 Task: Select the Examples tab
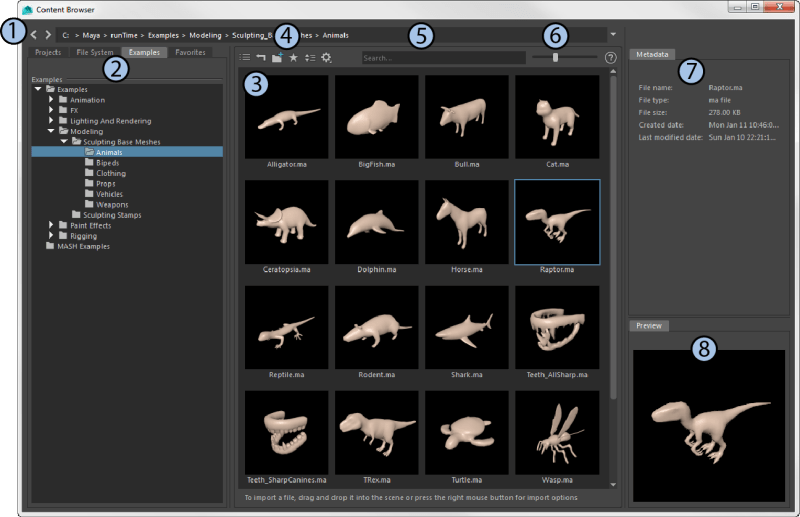pos(144,52)
